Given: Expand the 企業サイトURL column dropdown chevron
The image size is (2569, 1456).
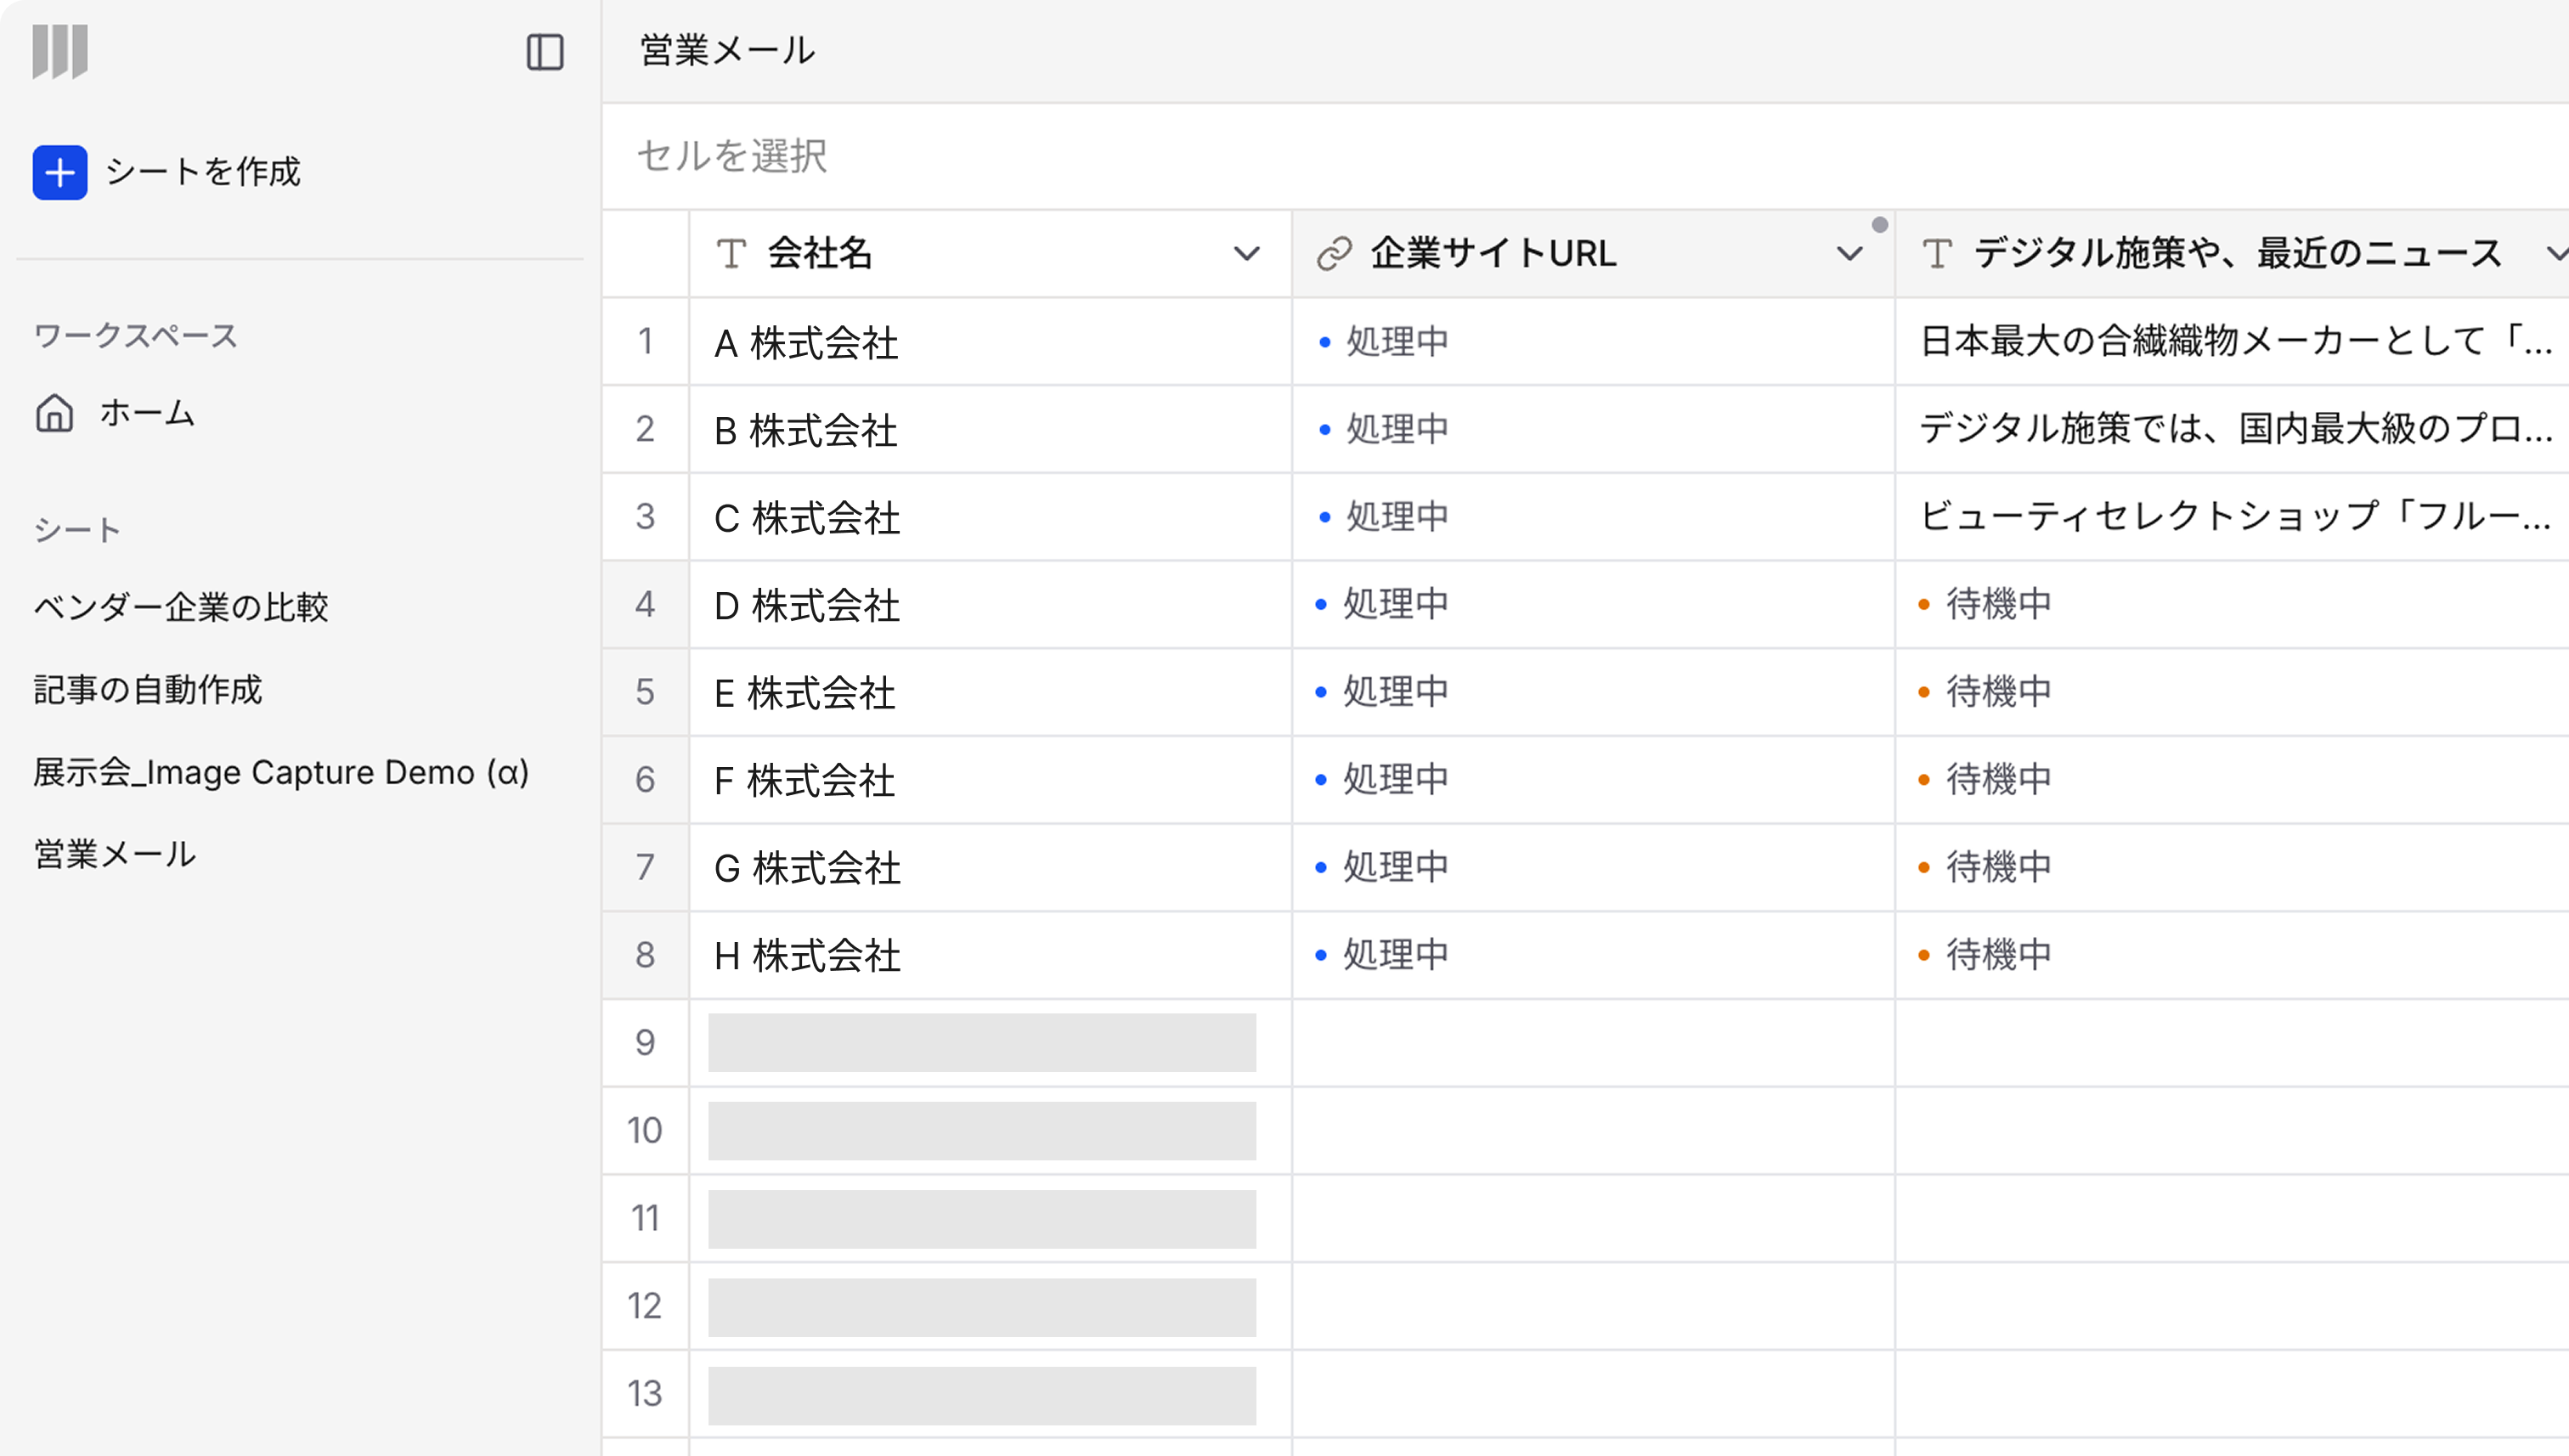Looking at the screenshot, I should point(1849,254).
